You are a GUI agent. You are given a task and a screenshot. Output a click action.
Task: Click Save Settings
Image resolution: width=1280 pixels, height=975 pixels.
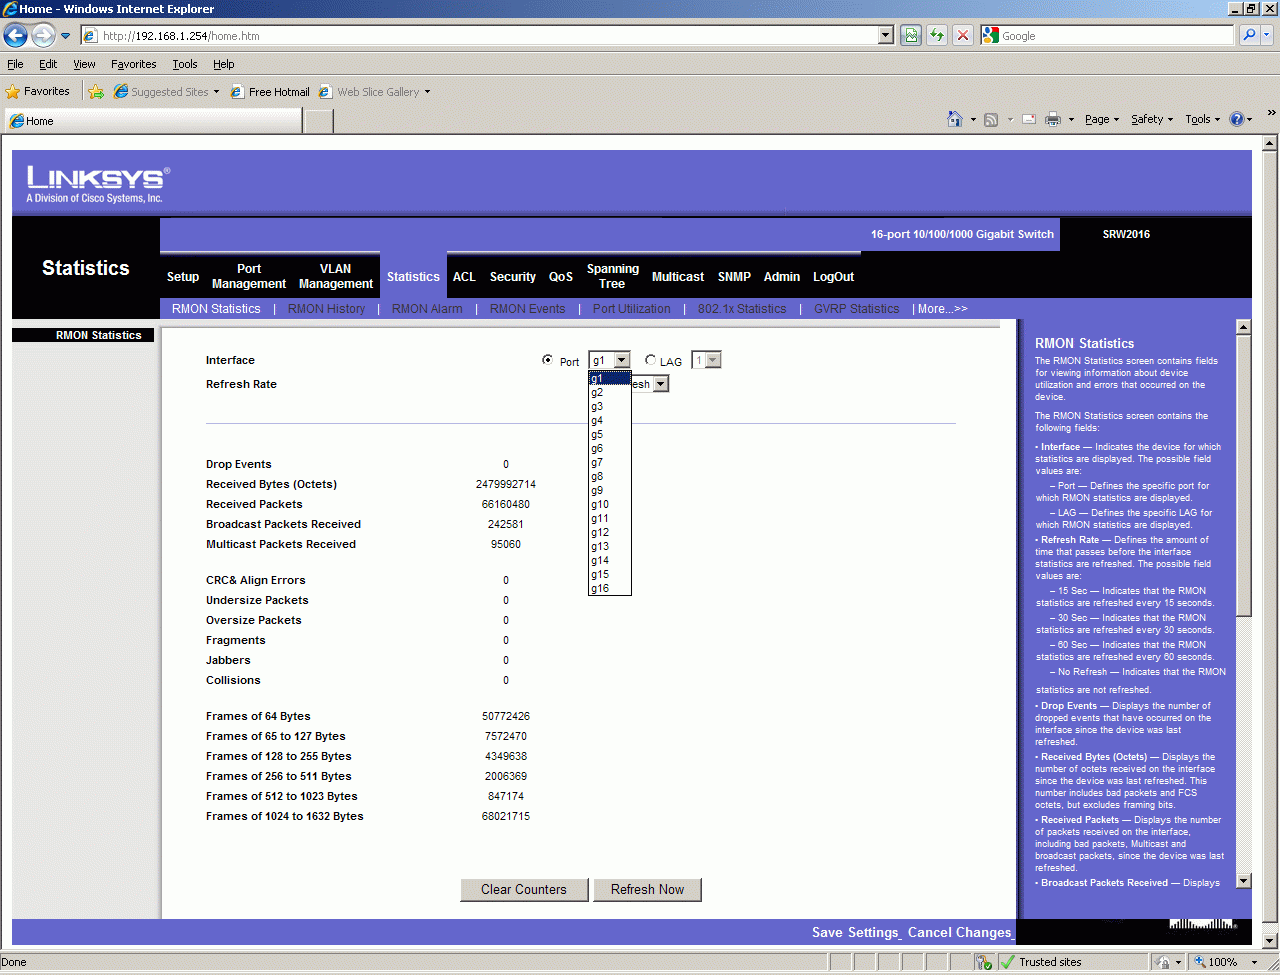pos(856,933)
